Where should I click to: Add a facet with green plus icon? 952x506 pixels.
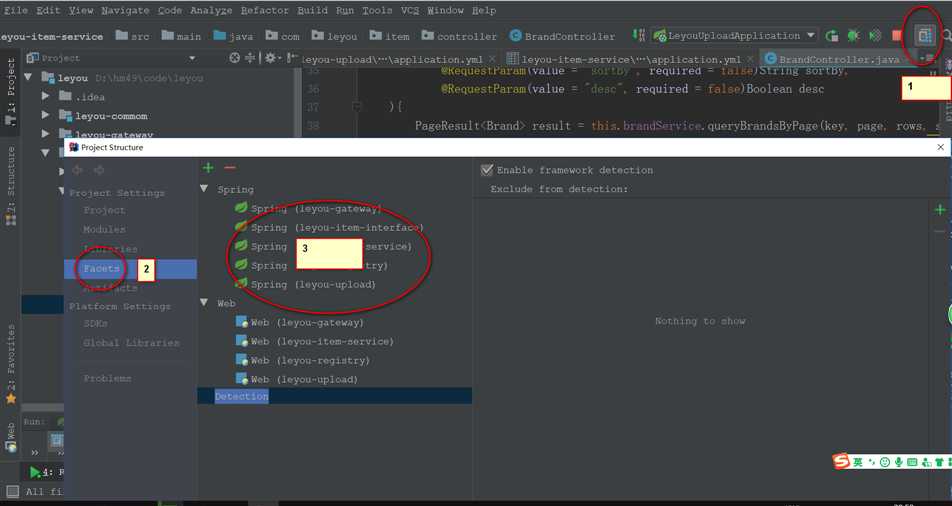pos(208,168)
